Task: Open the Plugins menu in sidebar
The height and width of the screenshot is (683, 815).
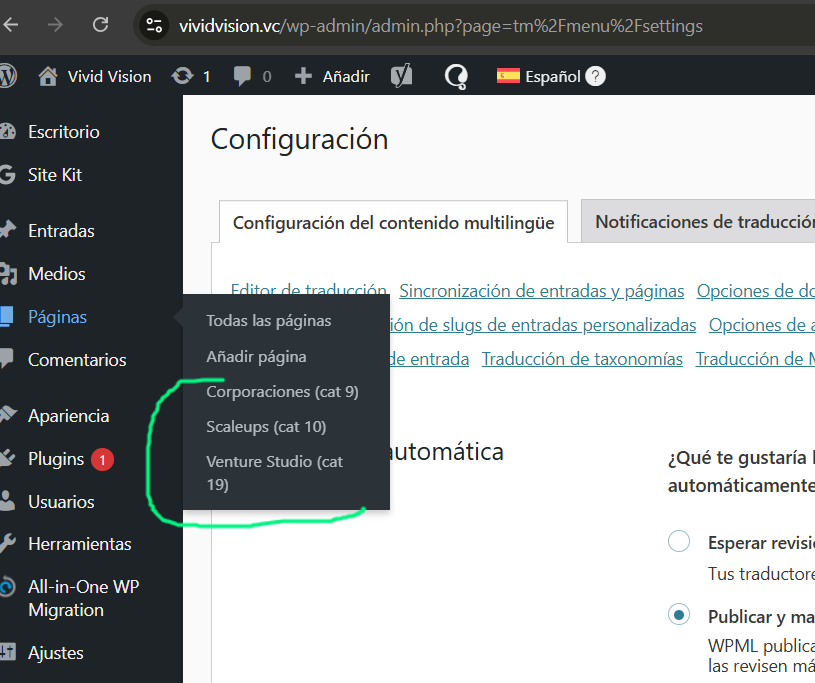Action: click(x=56, y=459)
